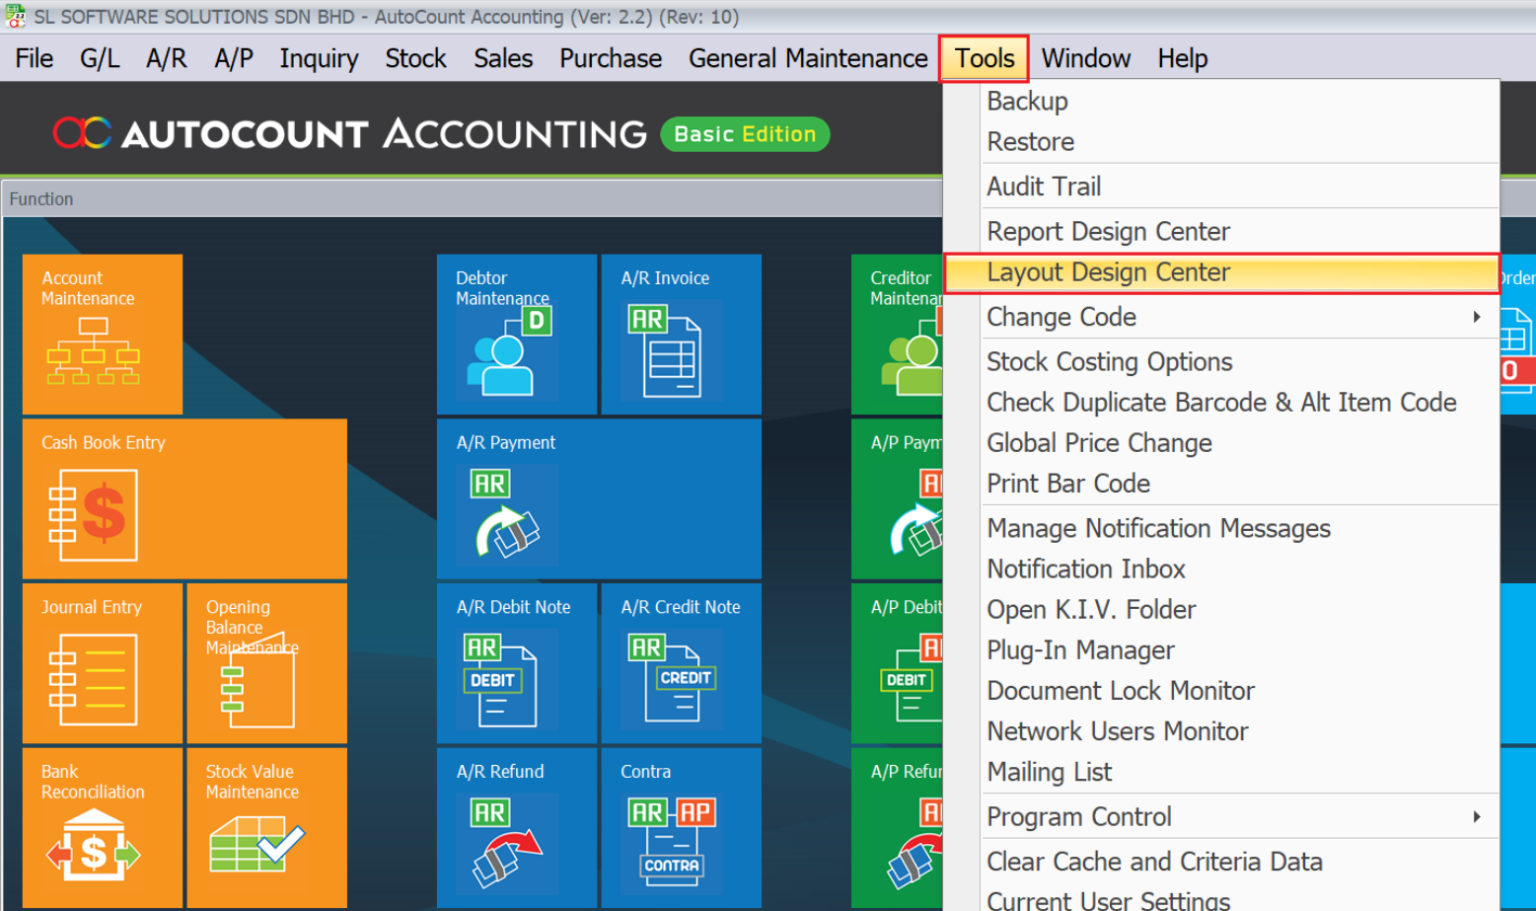This screenshot has width=1536, height=911.
Task: Open the A/P Payment tile
Action: click(897, 499)
